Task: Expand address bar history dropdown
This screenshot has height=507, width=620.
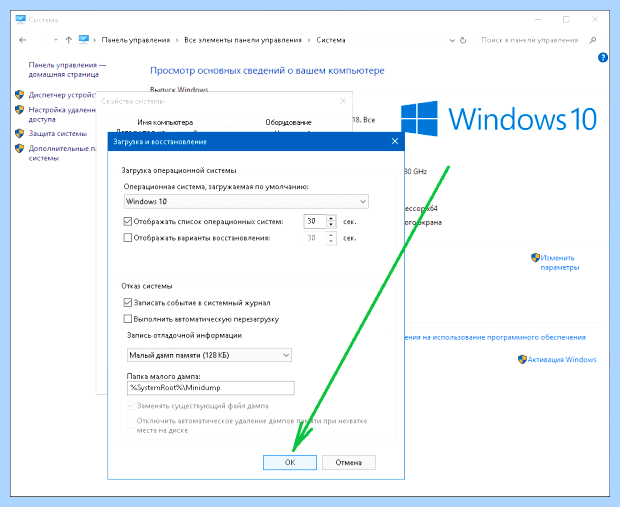Action: tap(452, 40)
